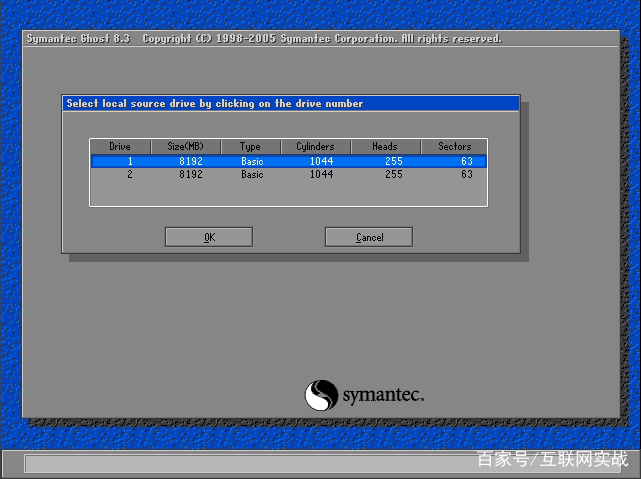Click the 255 heads value of drive 1

(x=394, y=161)
